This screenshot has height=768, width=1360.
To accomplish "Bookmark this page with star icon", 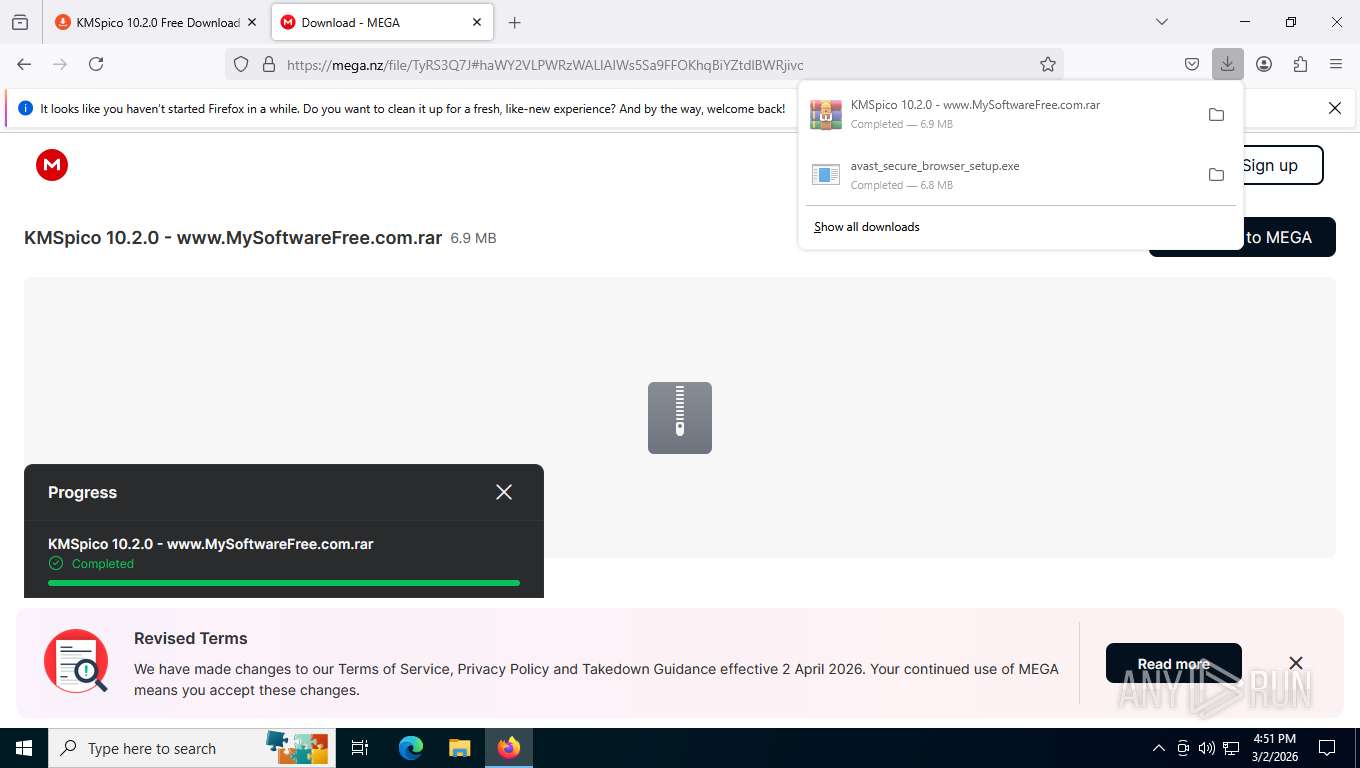I will point(1048,64).
